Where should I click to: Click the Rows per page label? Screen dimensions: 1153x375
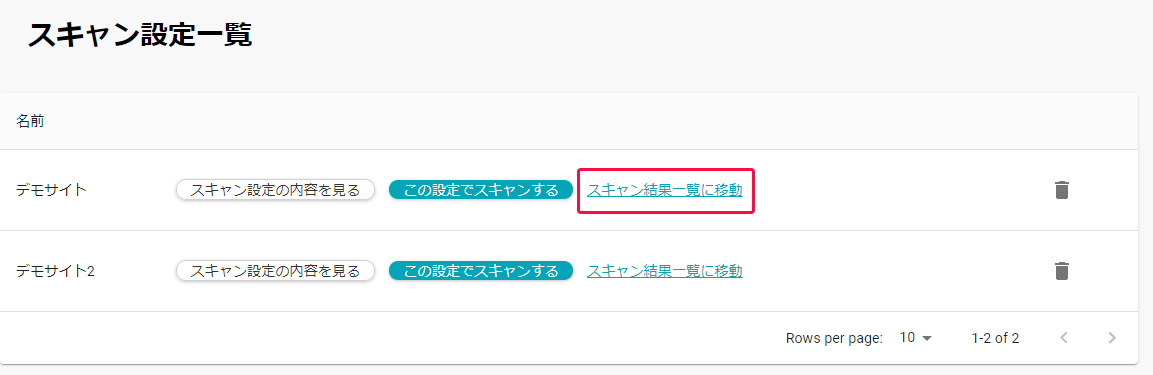tap(834, 338)
